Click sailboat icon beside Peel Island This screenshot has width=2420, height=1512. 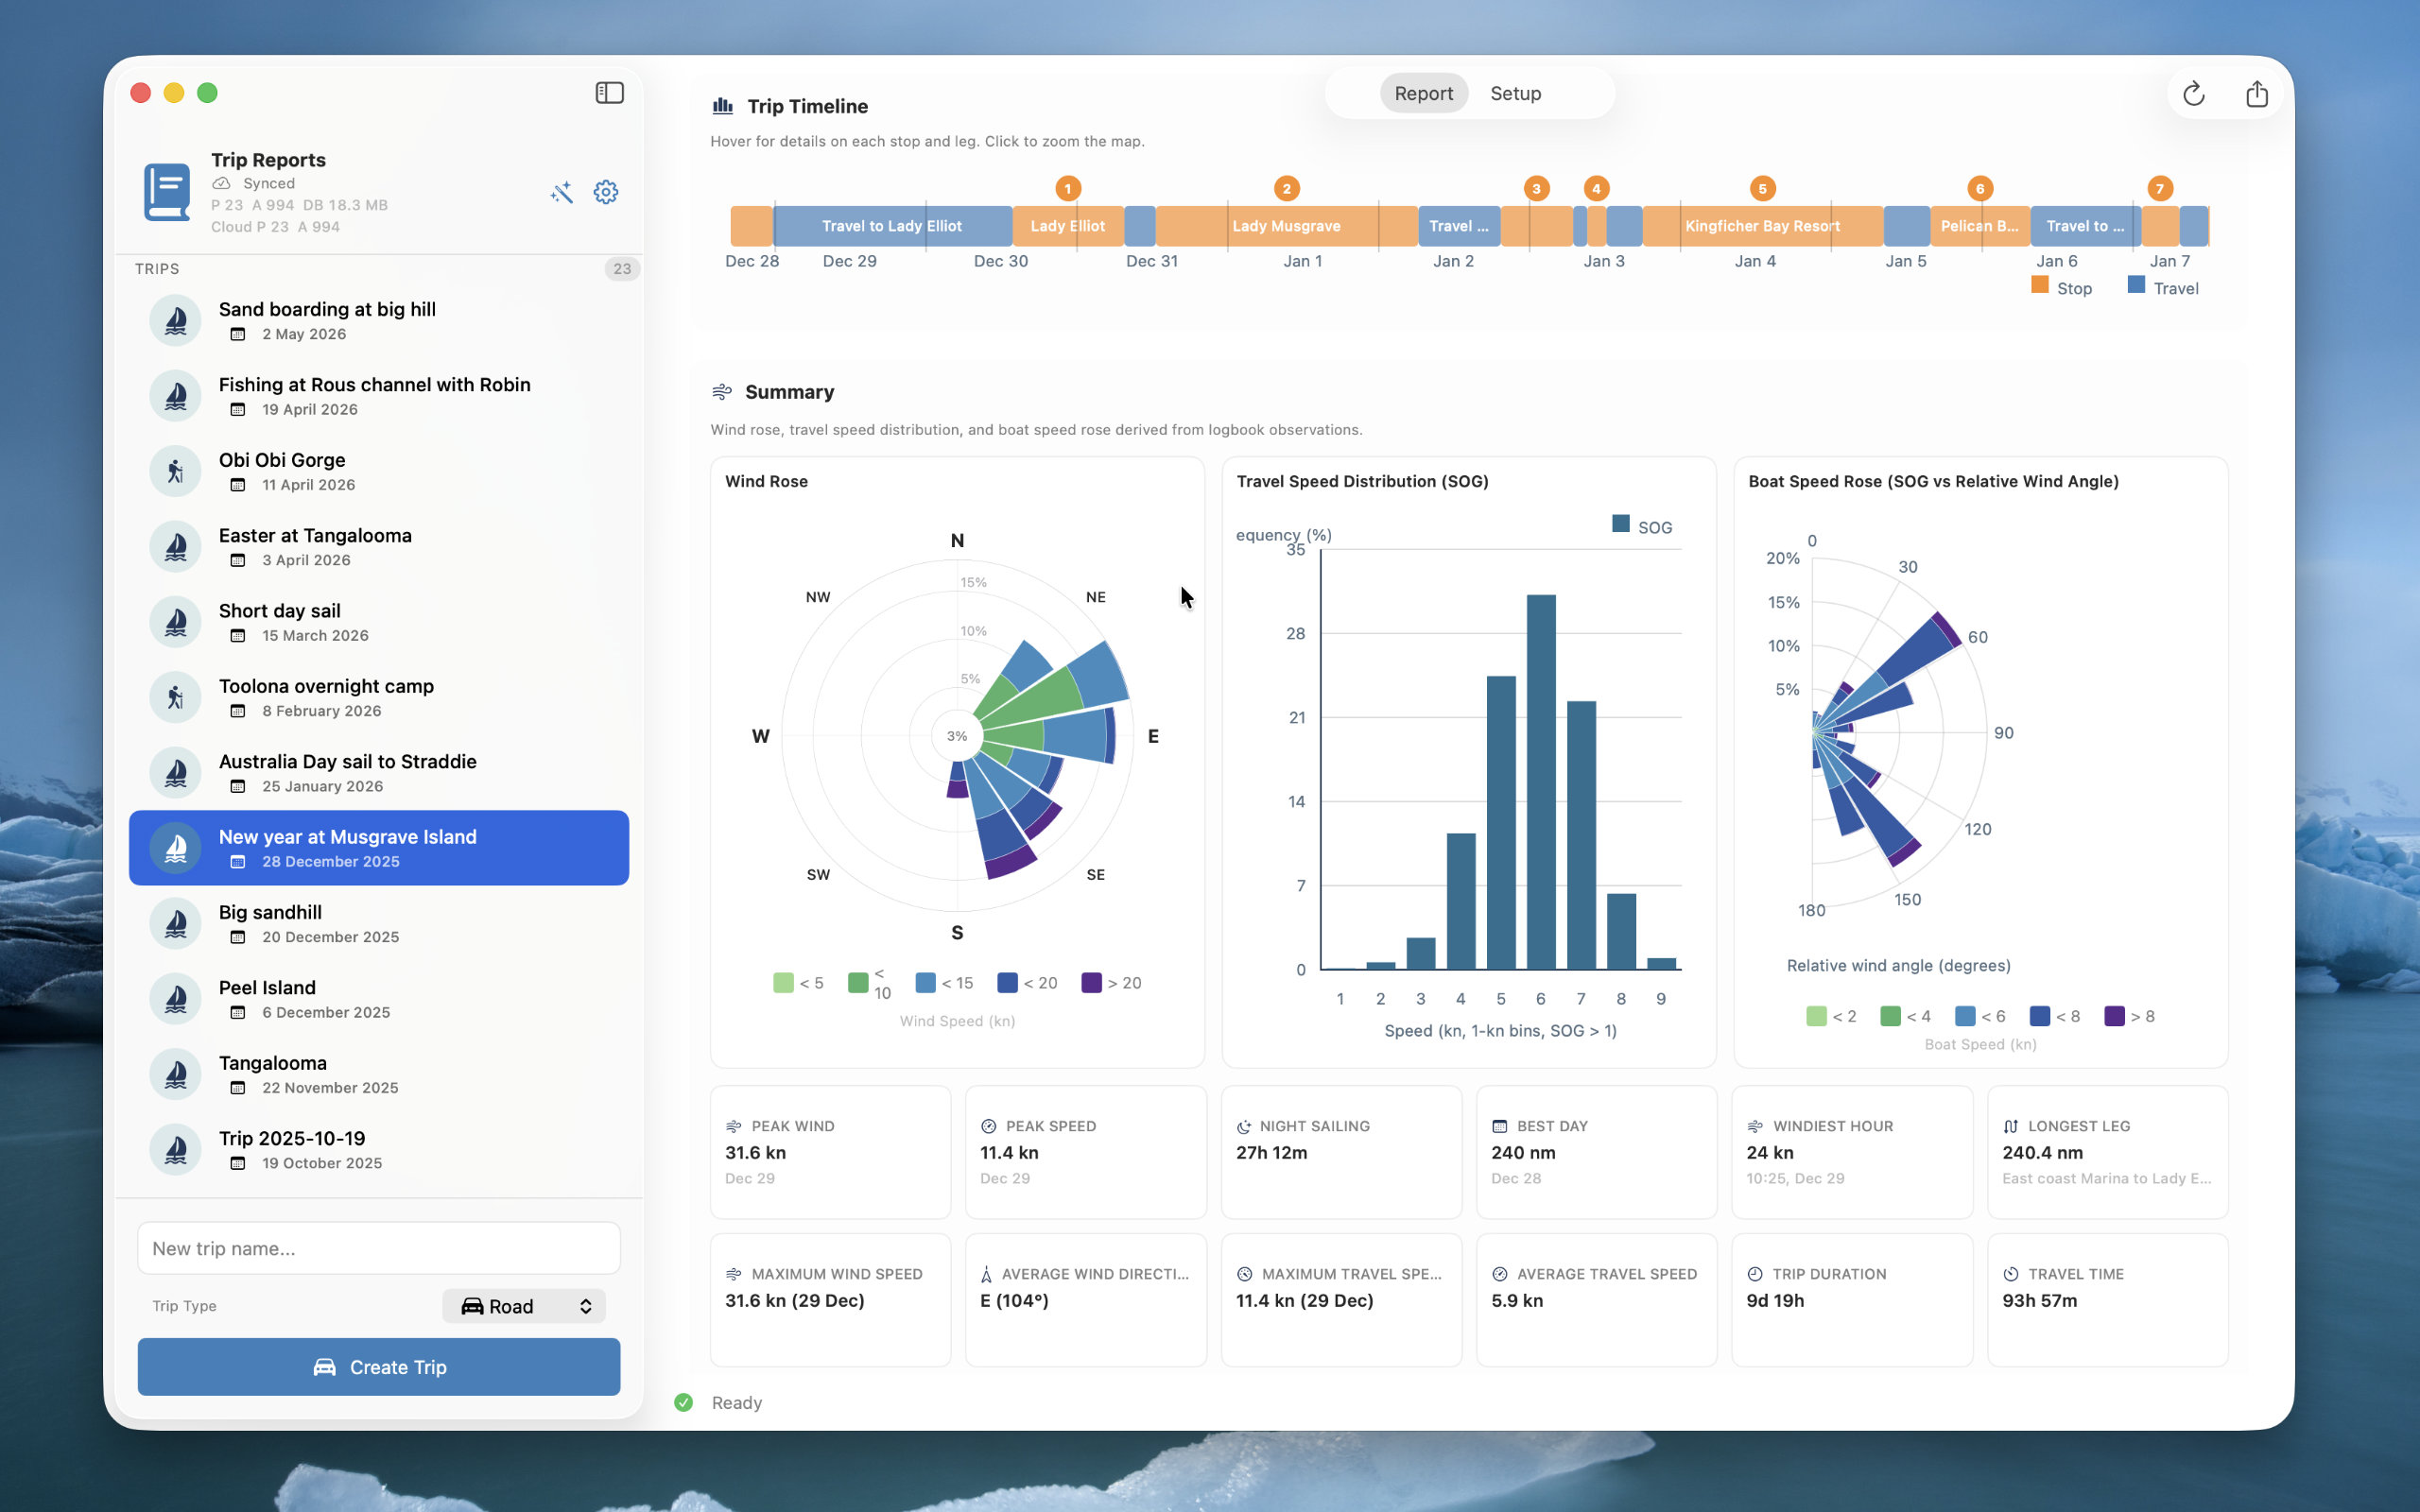pos(175,998)
